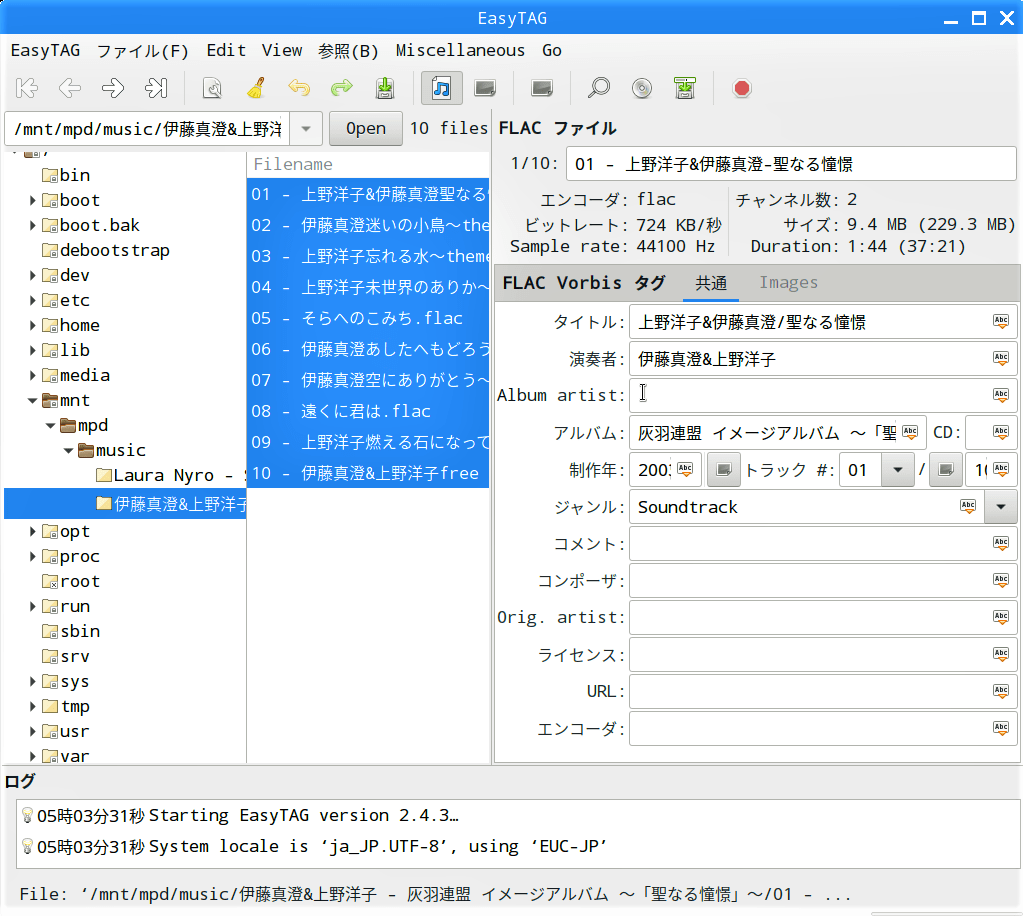1023x916 pixels.
Task: Expand the boot folder in the tree
Action: 32,200
